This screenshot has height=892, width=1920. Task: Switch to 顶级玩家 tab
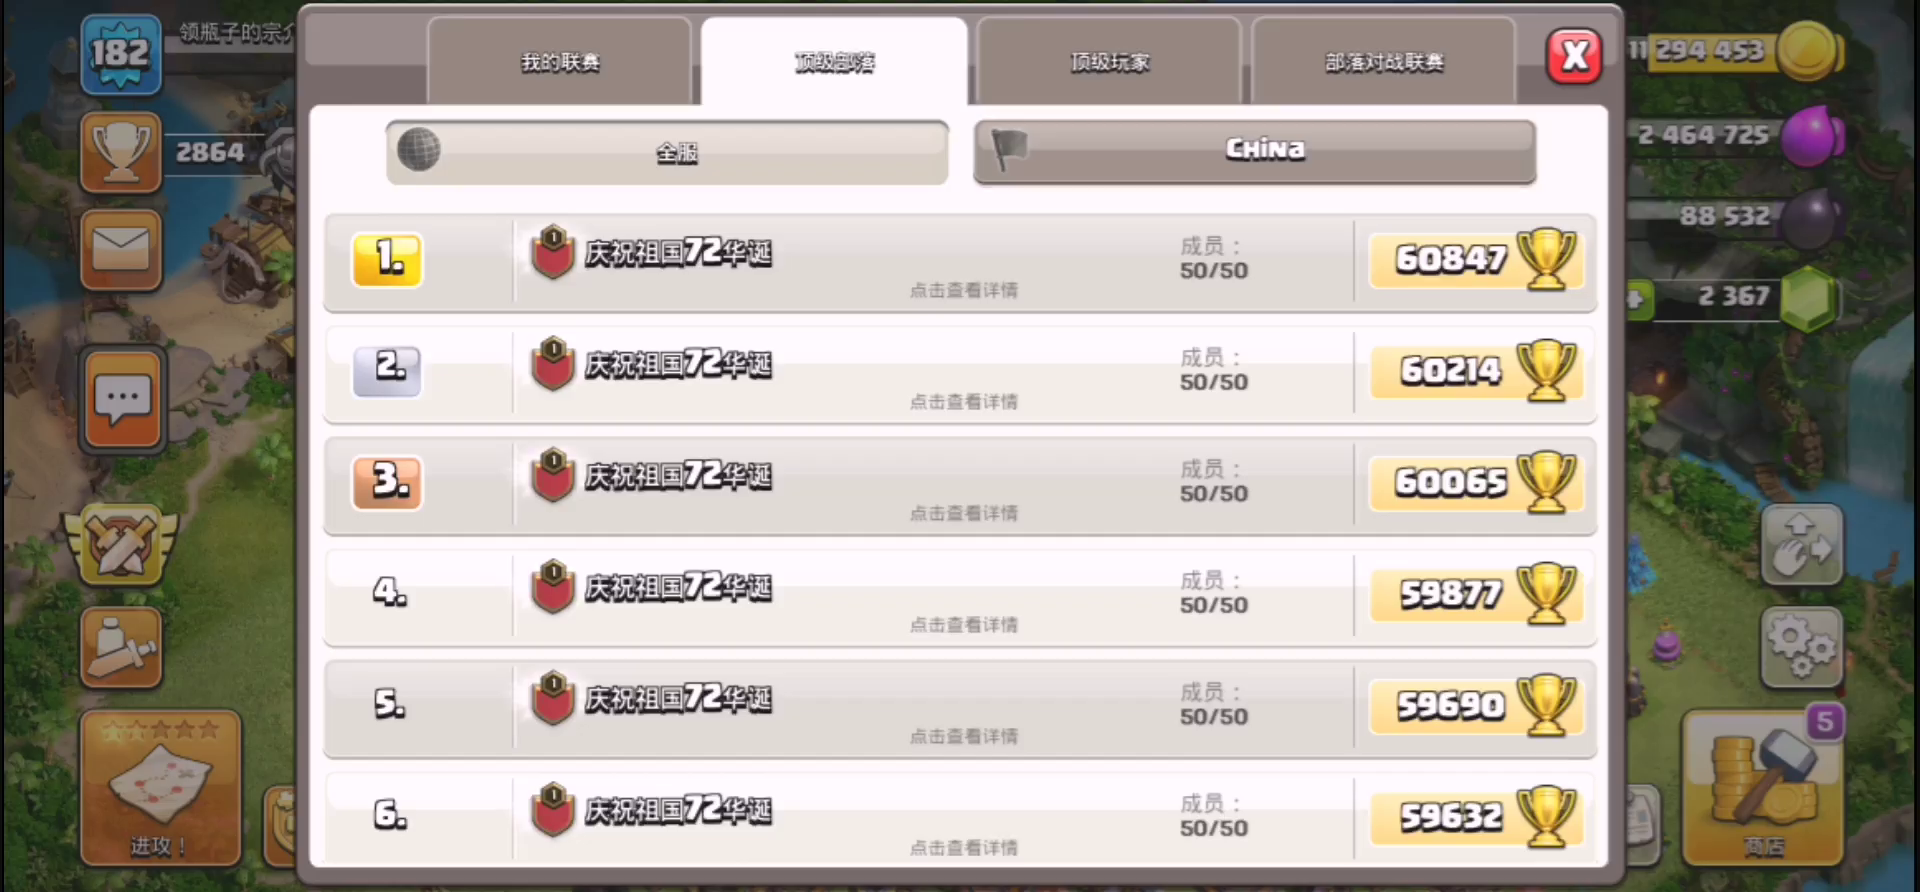(x=1109, y=62)
